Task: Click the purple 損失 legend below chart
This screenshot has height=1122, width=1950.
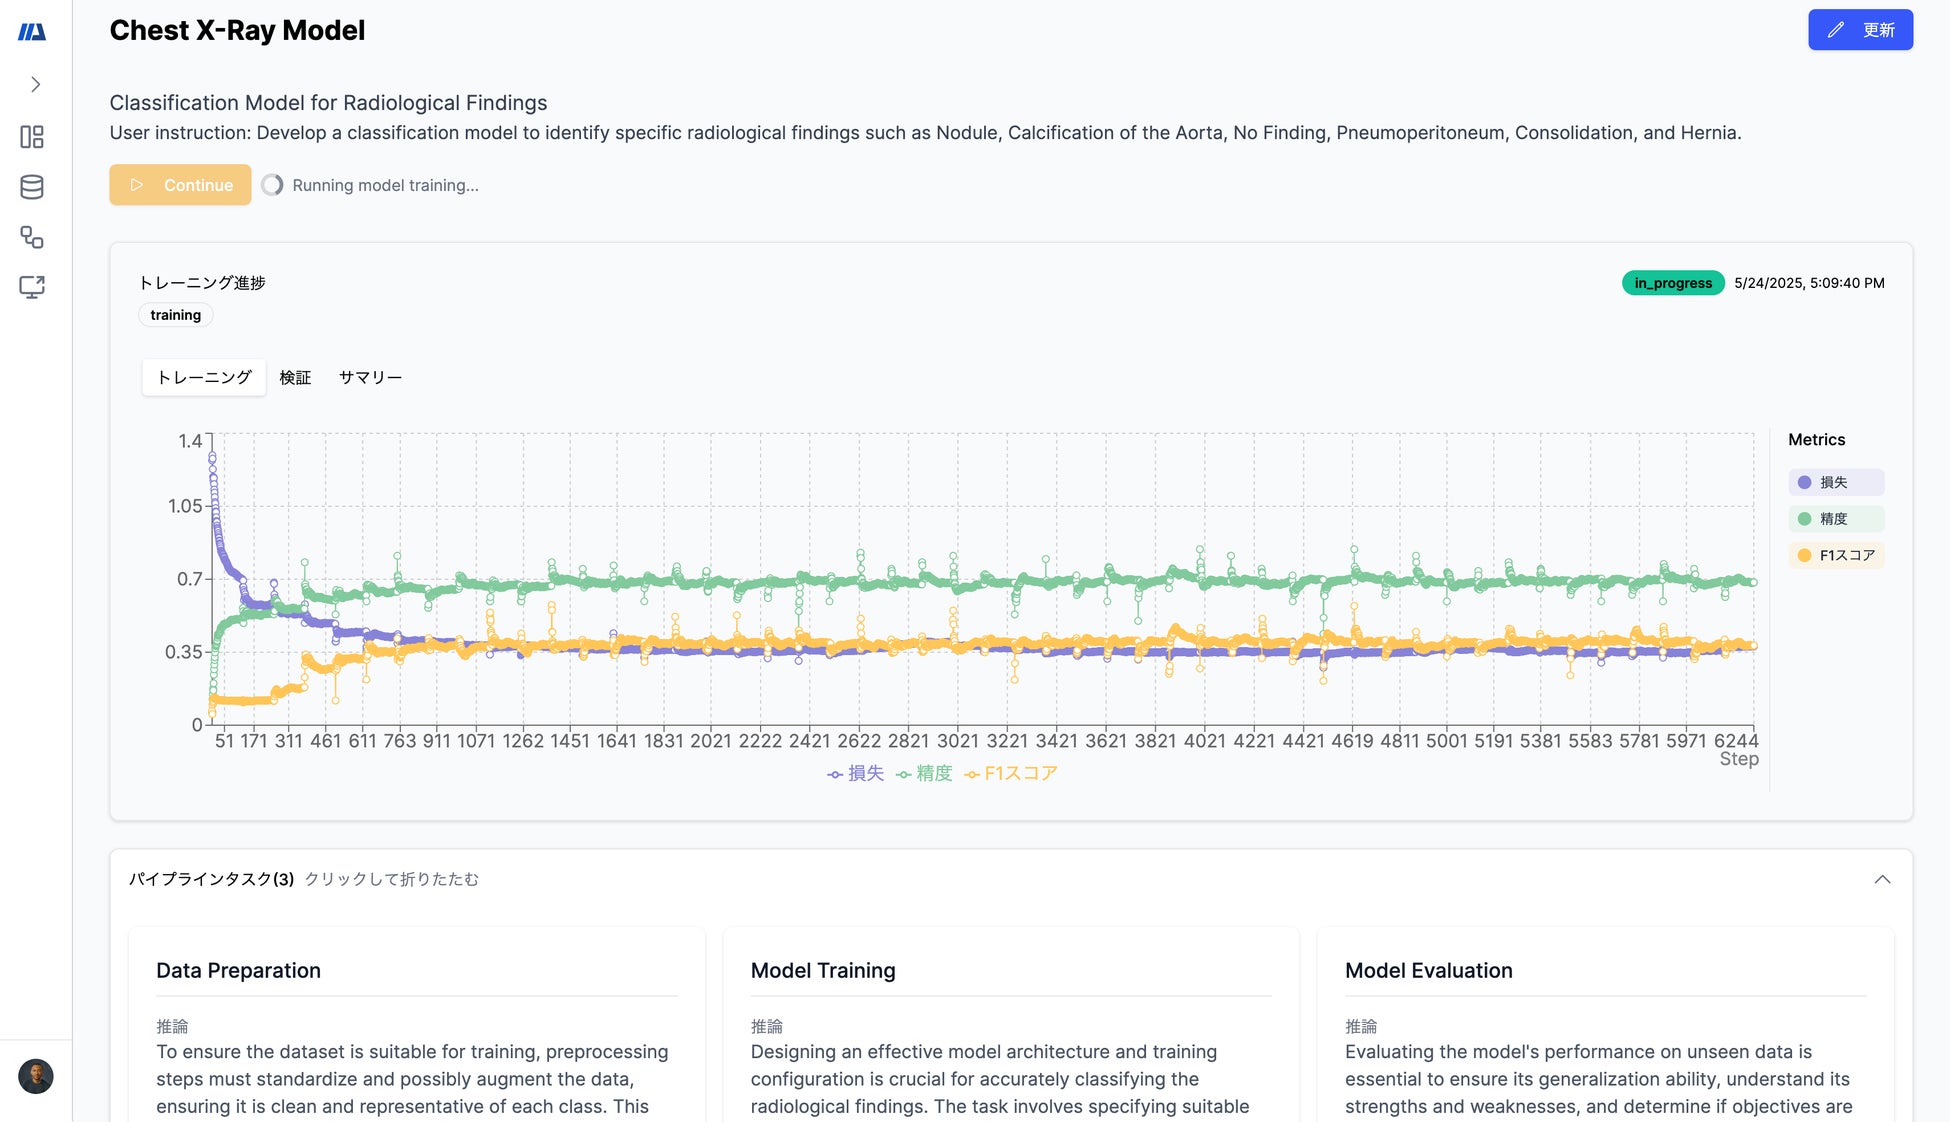Action: (856, 773)
